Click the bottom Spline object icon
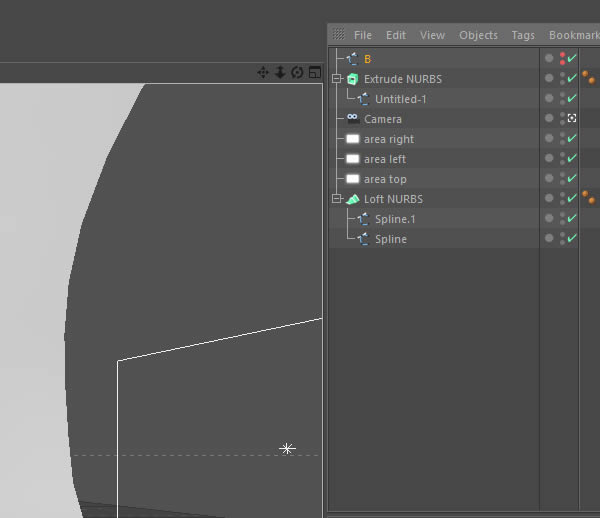This screenshot has height=518, width=600. (x=363, y=239)
